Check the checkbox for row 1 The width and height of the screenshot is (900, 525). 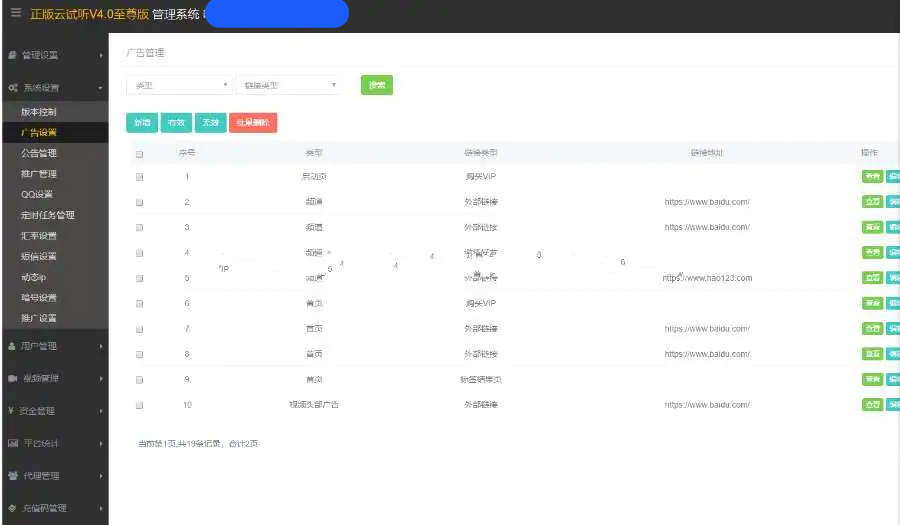click(x=140, y=177)
